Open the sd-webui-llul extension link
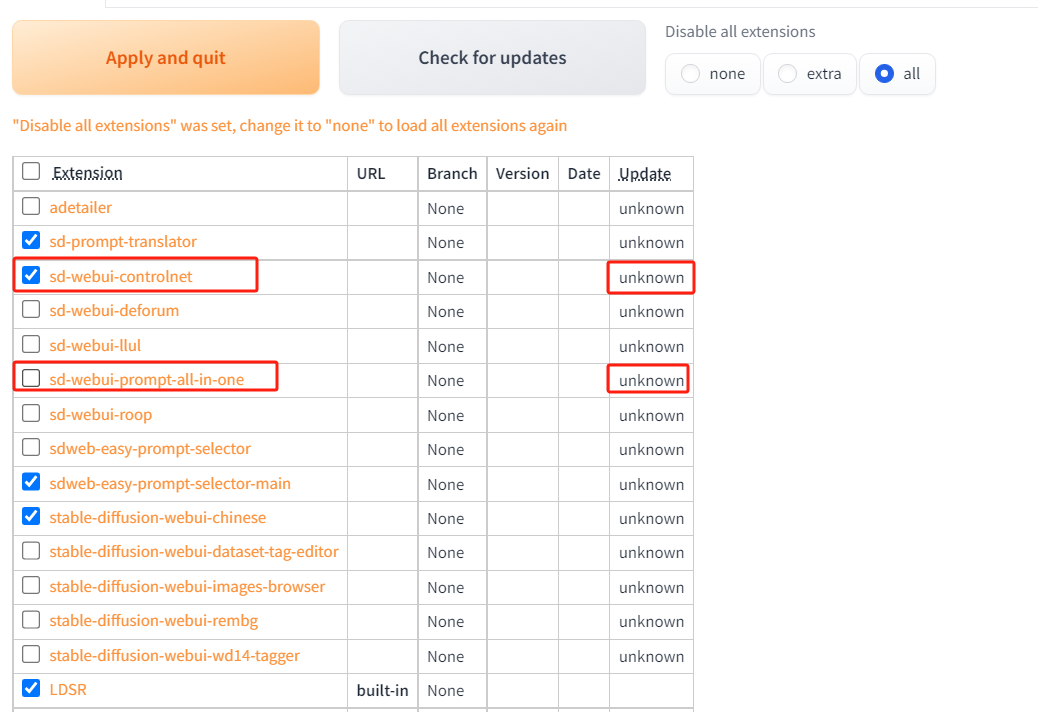Image resolution: width=1038 pixels, height=712 pixels. tap(95, 345)
